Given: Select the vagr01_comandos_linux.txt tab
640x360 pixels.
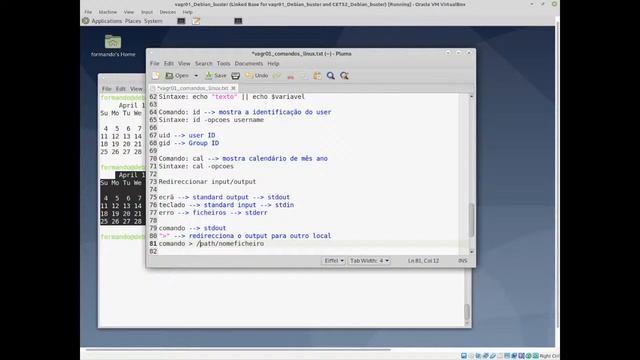Looking at the screenshot, I should click(192, 88).
